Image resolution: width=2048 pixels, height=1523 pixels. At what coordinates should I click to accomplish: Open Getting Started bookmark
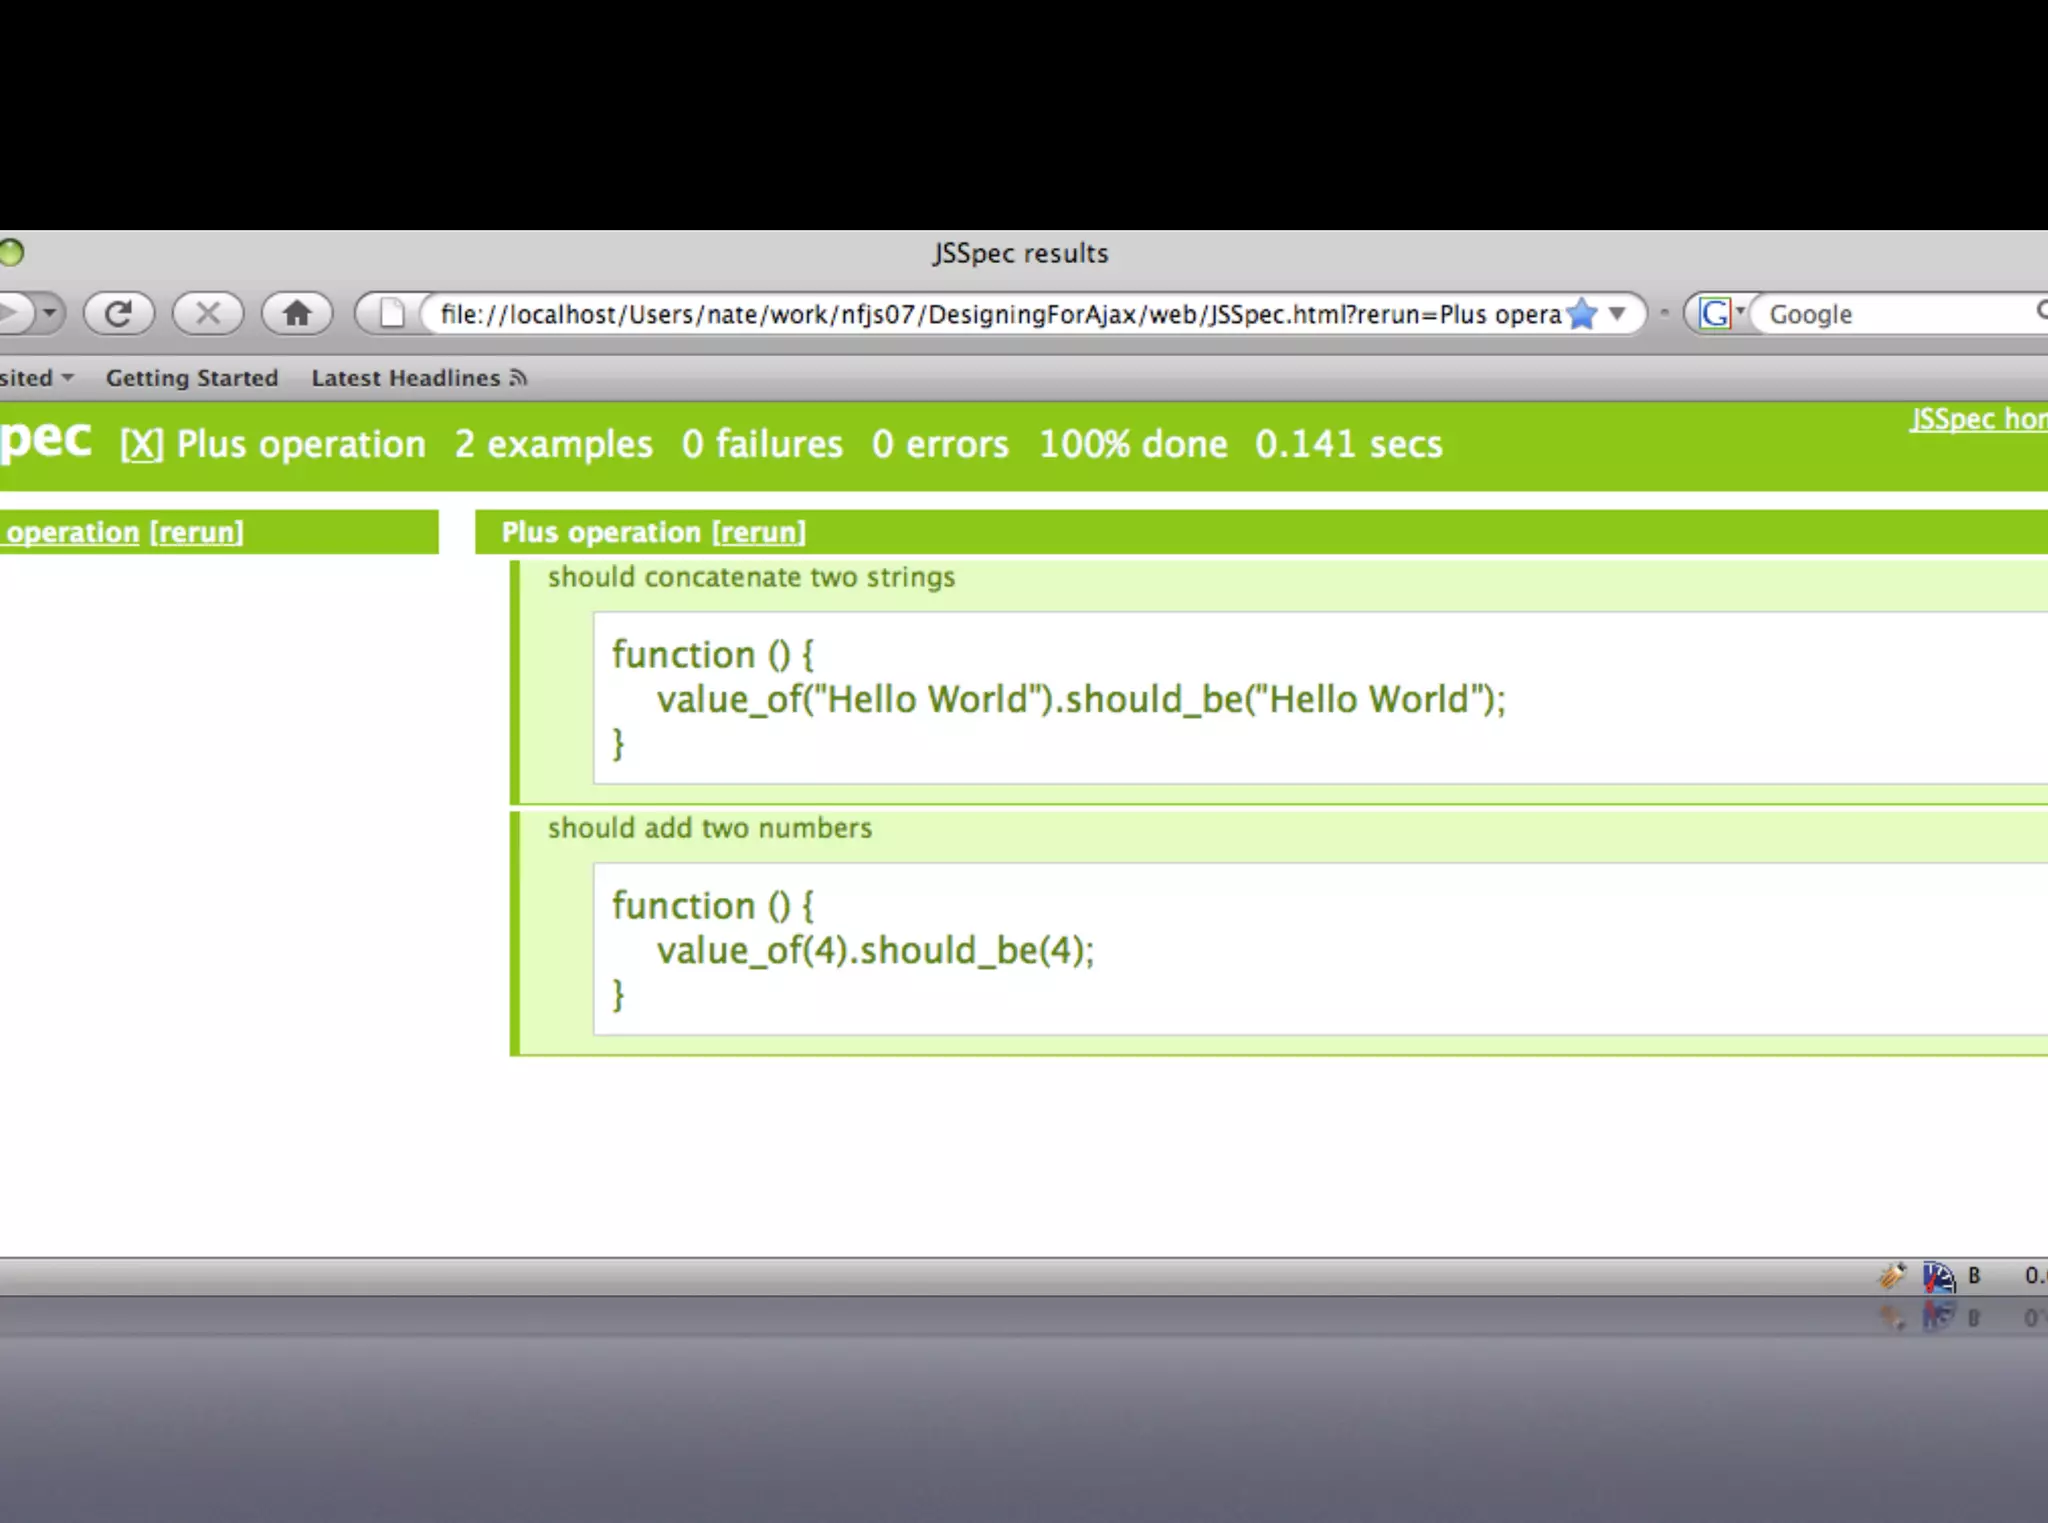click(x=192, y=378)
